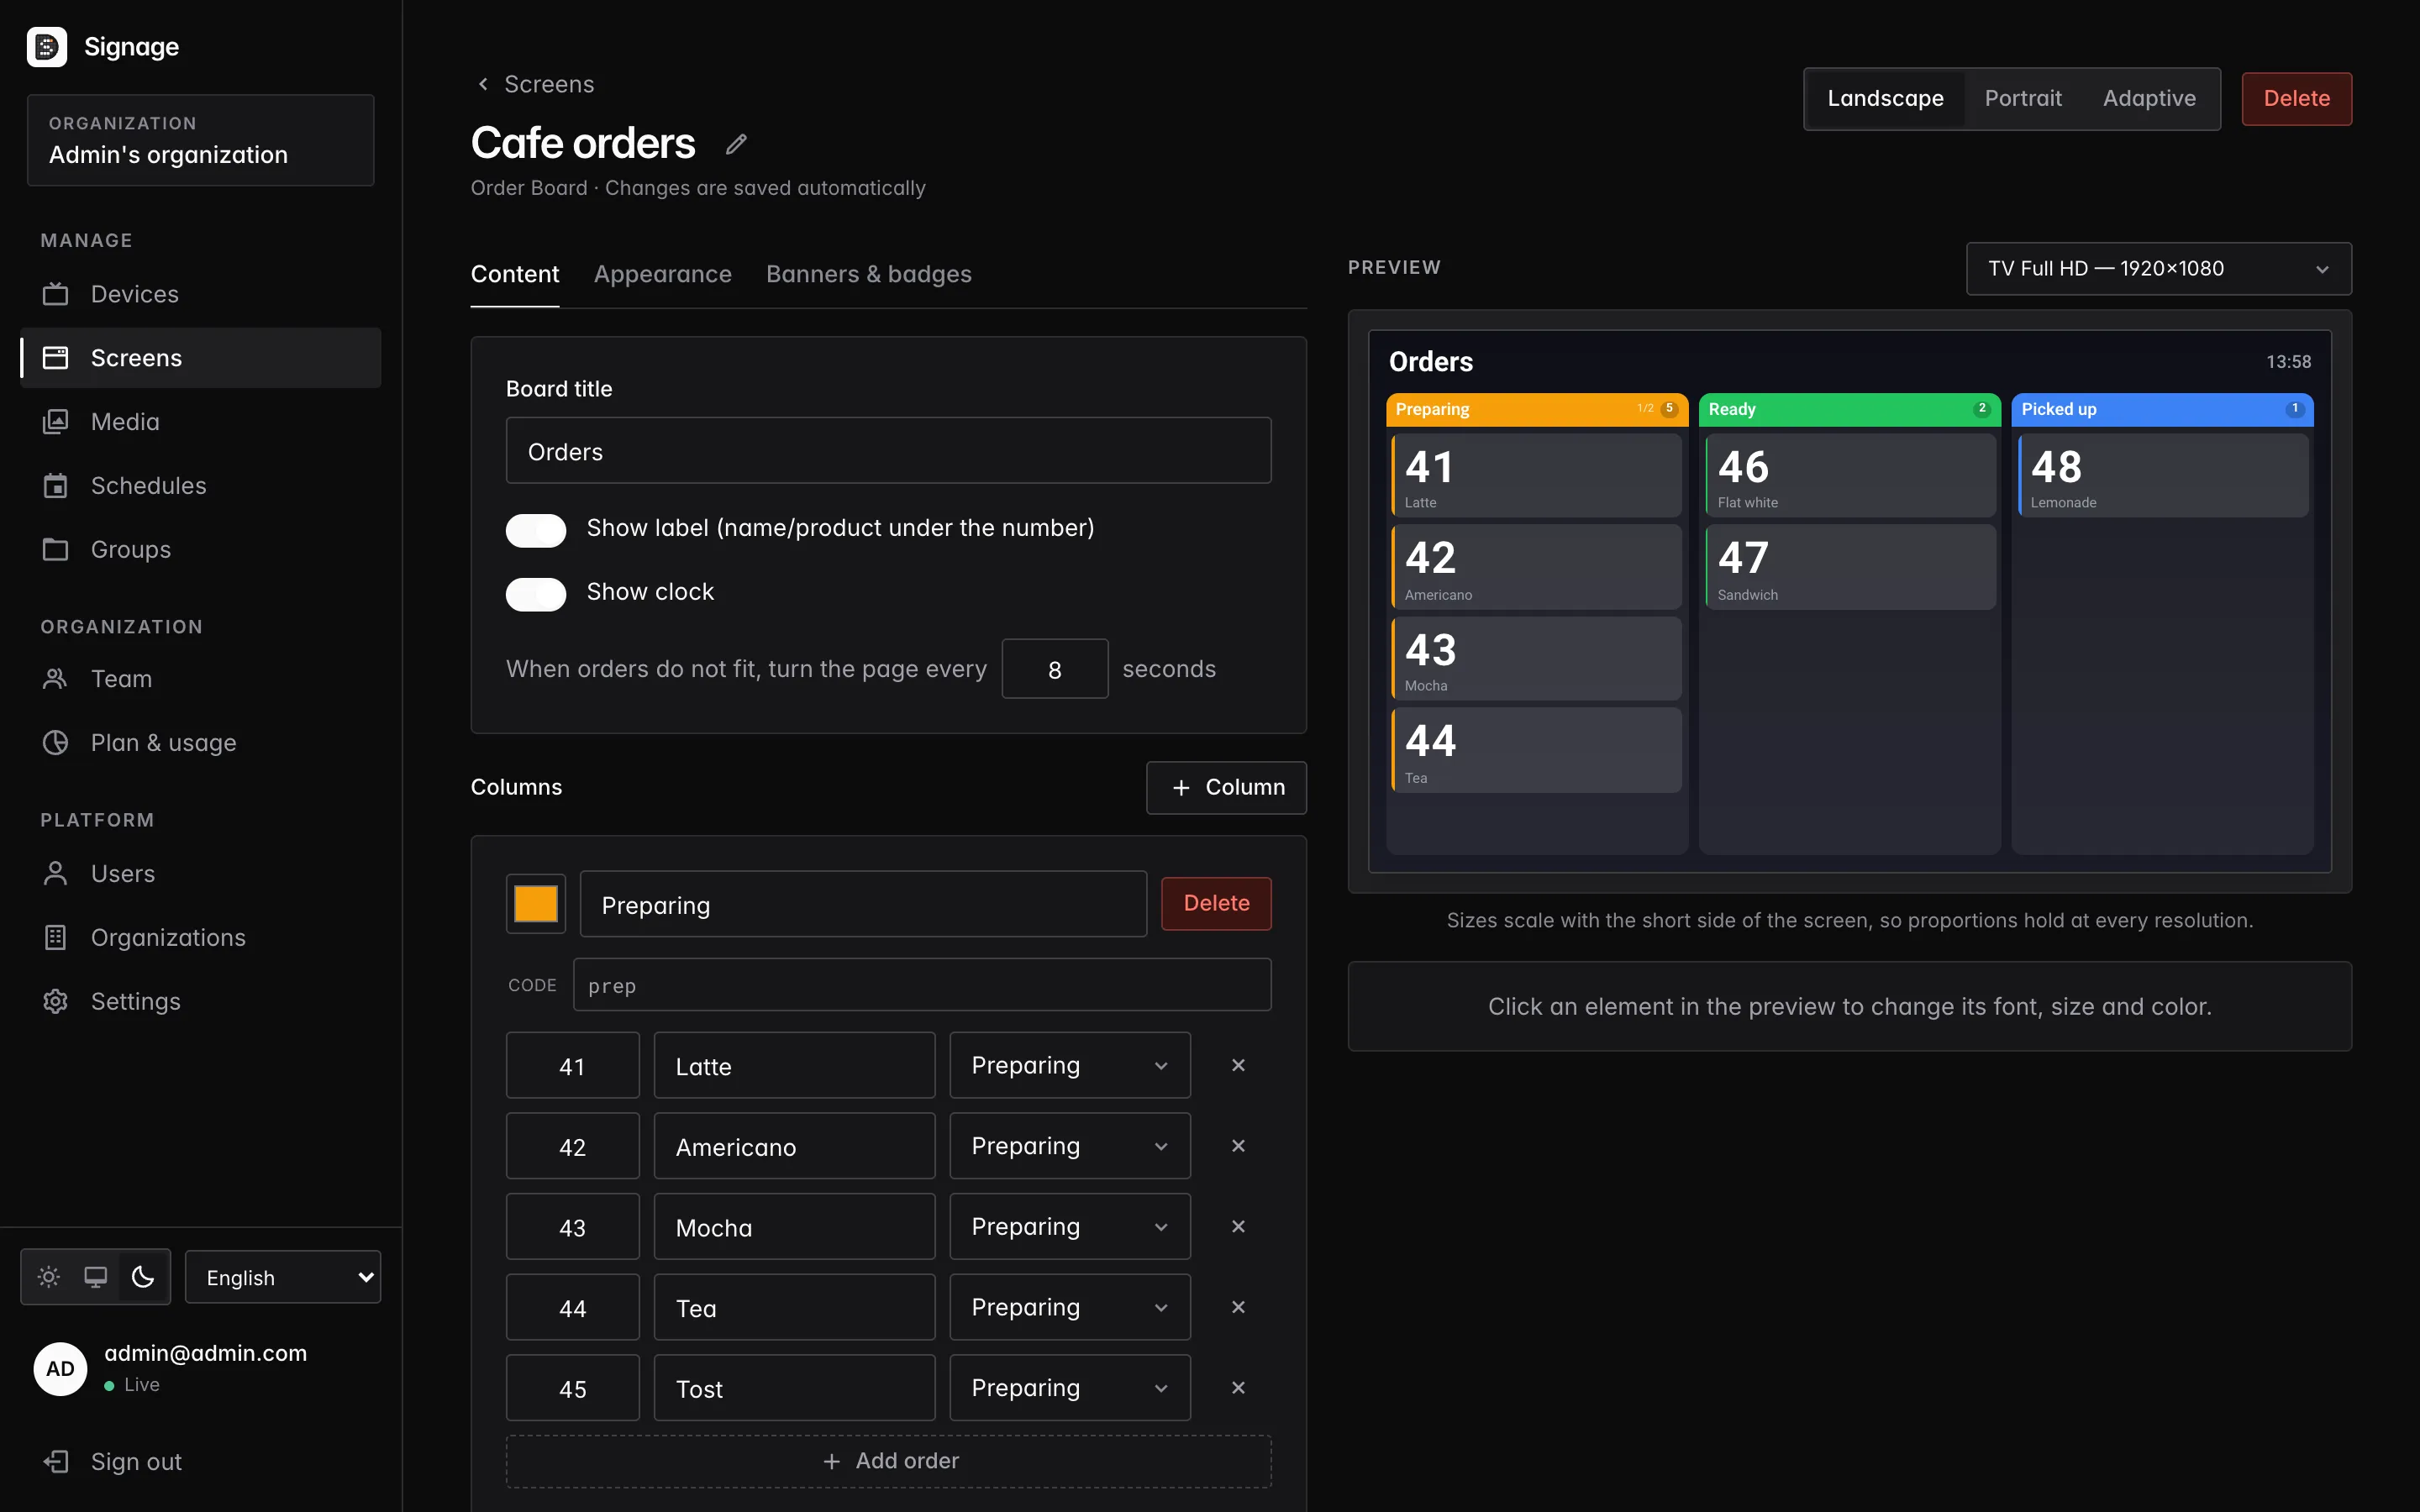Open the Users icon under Platform
Image resolution: width=2420 pixels, height=1512 pixels.
tap(55, 874)
